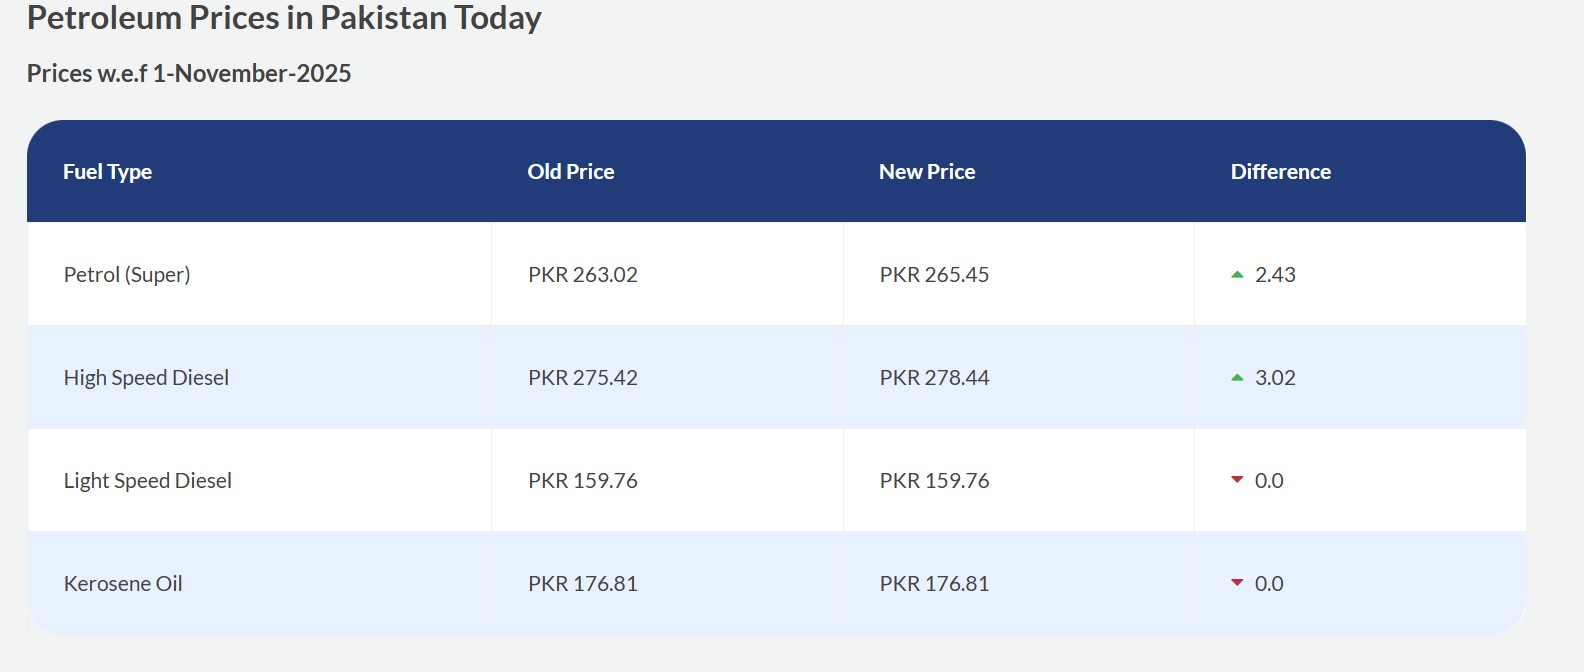
Task: Click the Petrol (Super) fuel name
Action: point(127,275)
